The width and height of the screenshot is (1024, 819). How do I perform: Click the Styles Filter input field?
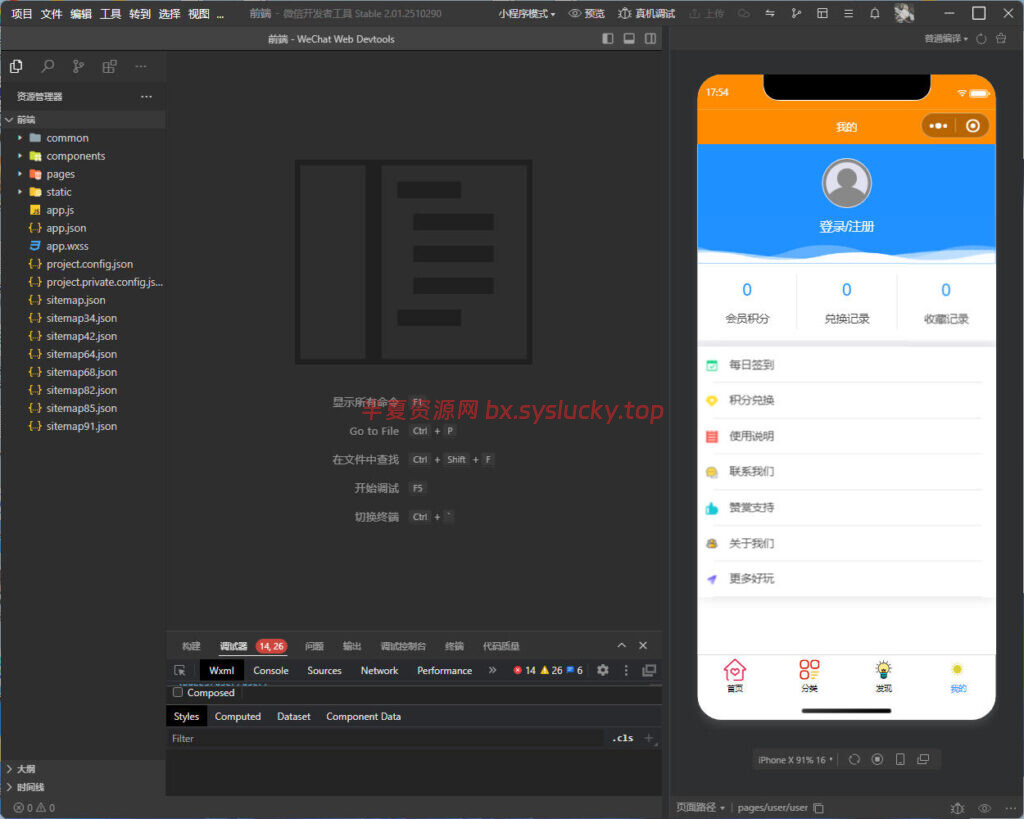tap(385, 738)
